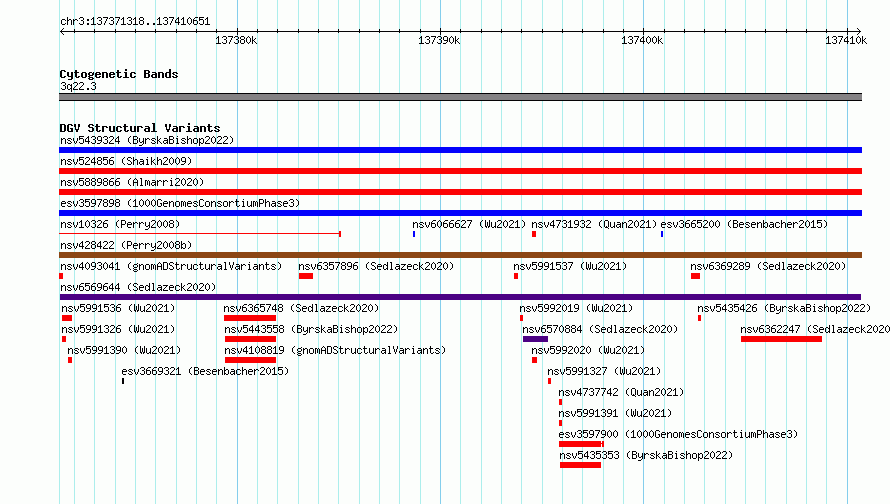The image size is (890, 504).
Task: Click the red nsv524856 variant bar
Action: [x=460, y=171]
